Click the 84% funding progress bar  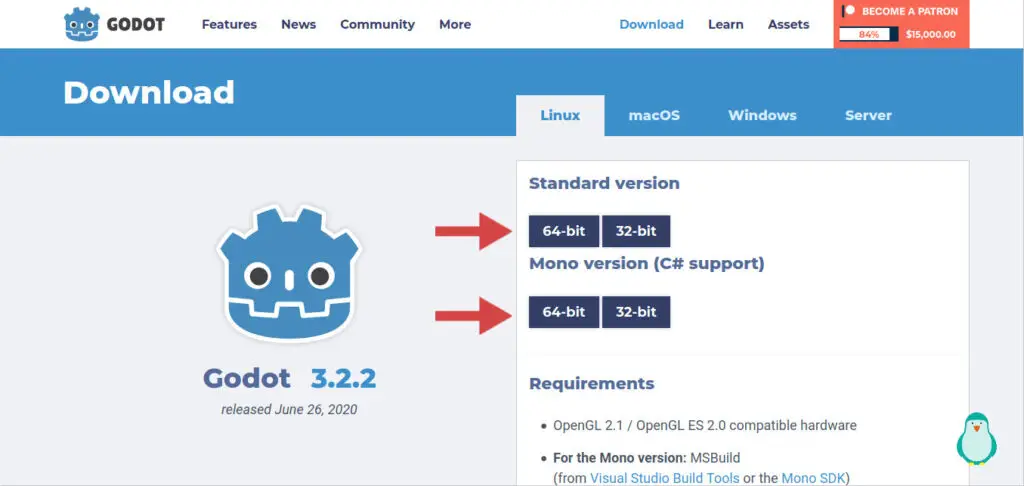(x=869, y=35)
